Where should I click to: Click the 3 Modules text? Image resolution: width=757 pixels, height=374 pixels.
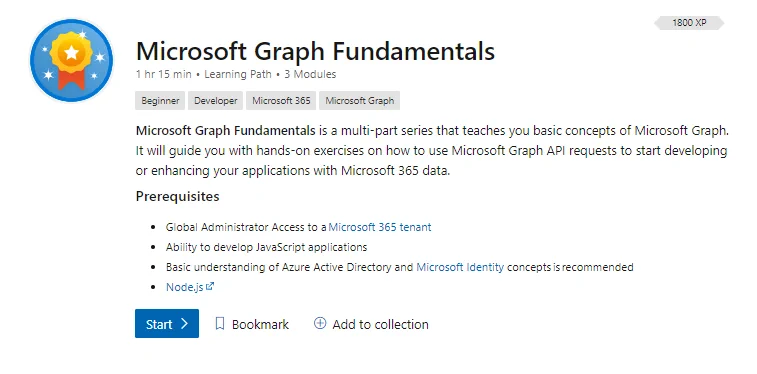point(310,74)
